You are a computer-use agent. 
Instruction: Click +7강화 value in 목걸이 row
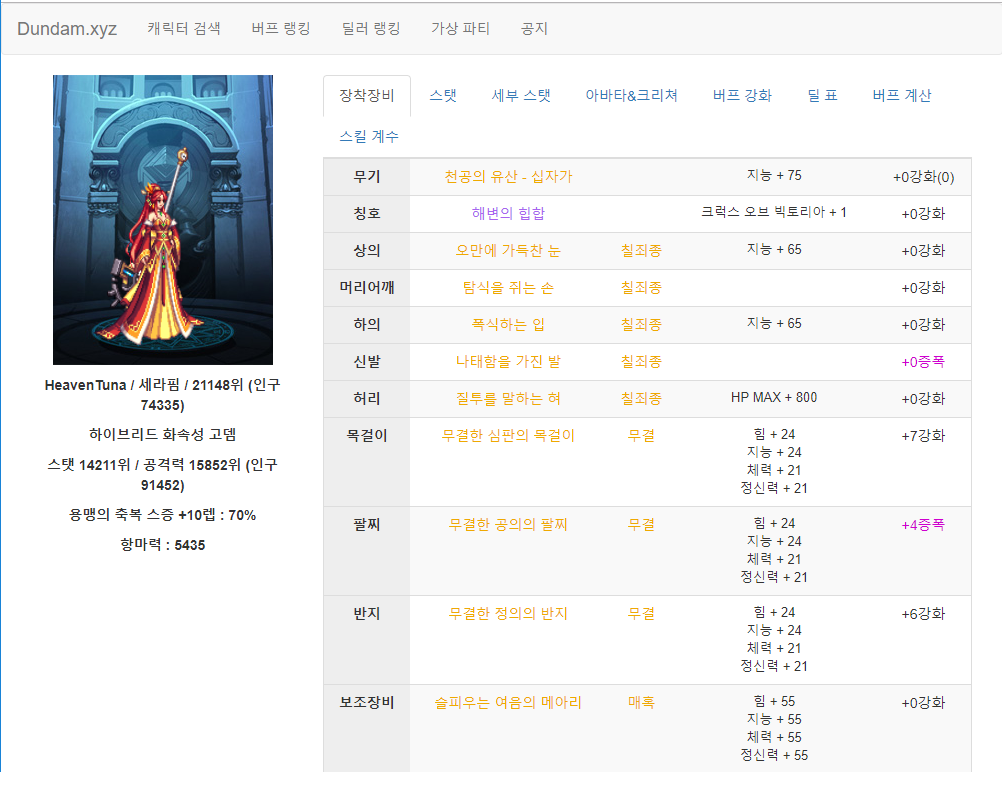pos(923,436)
